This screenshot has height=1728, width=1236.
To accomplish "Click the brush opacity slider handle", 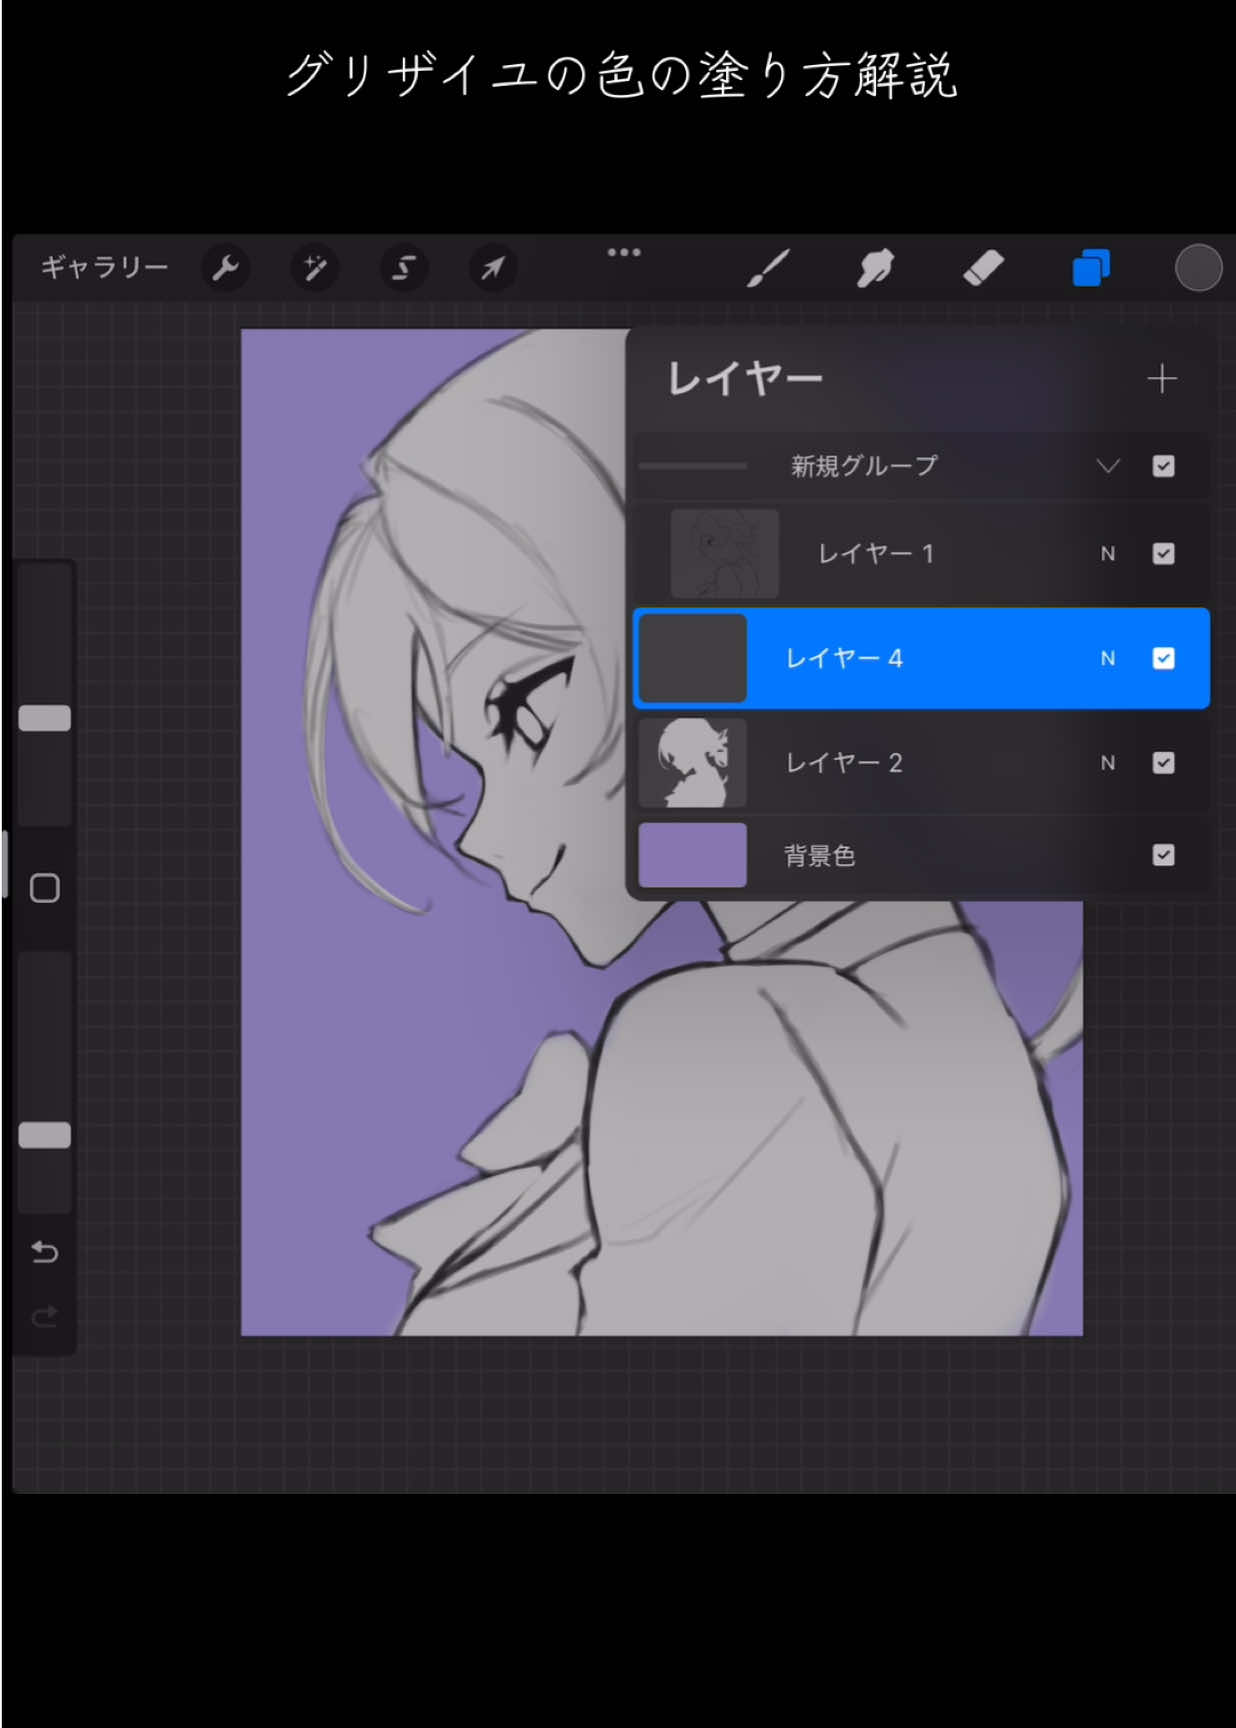I will click(x=45, y=1135).
